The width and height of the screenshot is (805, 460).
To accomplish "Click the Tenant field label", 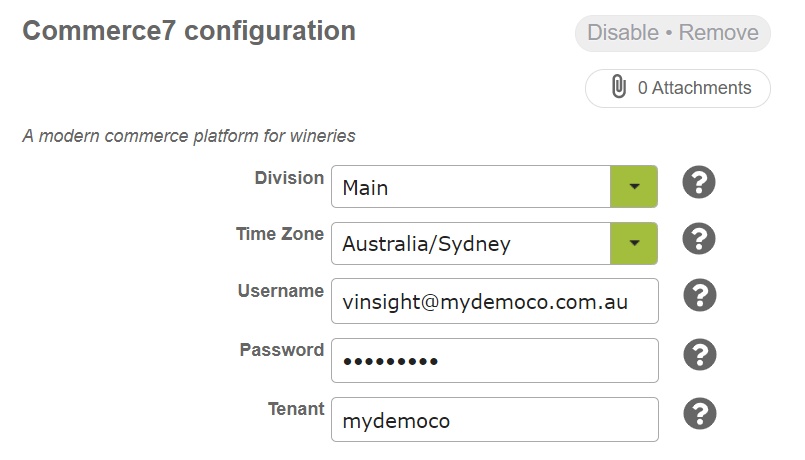I will point(296,409).
